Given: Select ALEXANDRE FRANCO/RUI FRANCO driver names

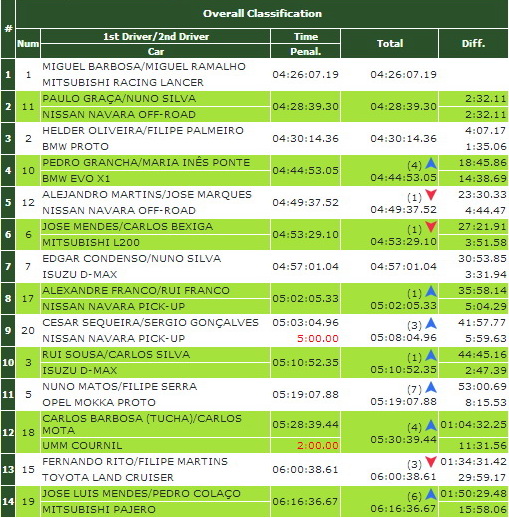Looking at the screenshot, I should click(x=136, y=290).
